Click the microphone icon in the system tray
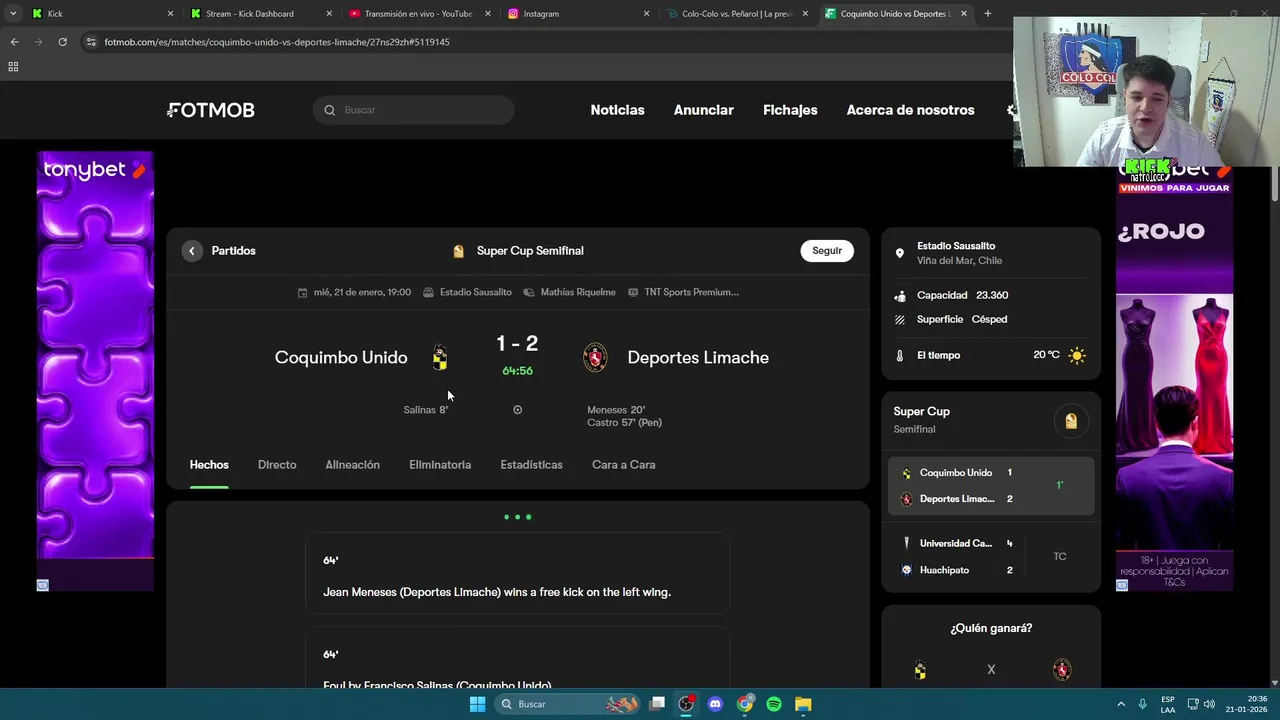This screenshot has height=720, width=1280. tap(1142, 704)
